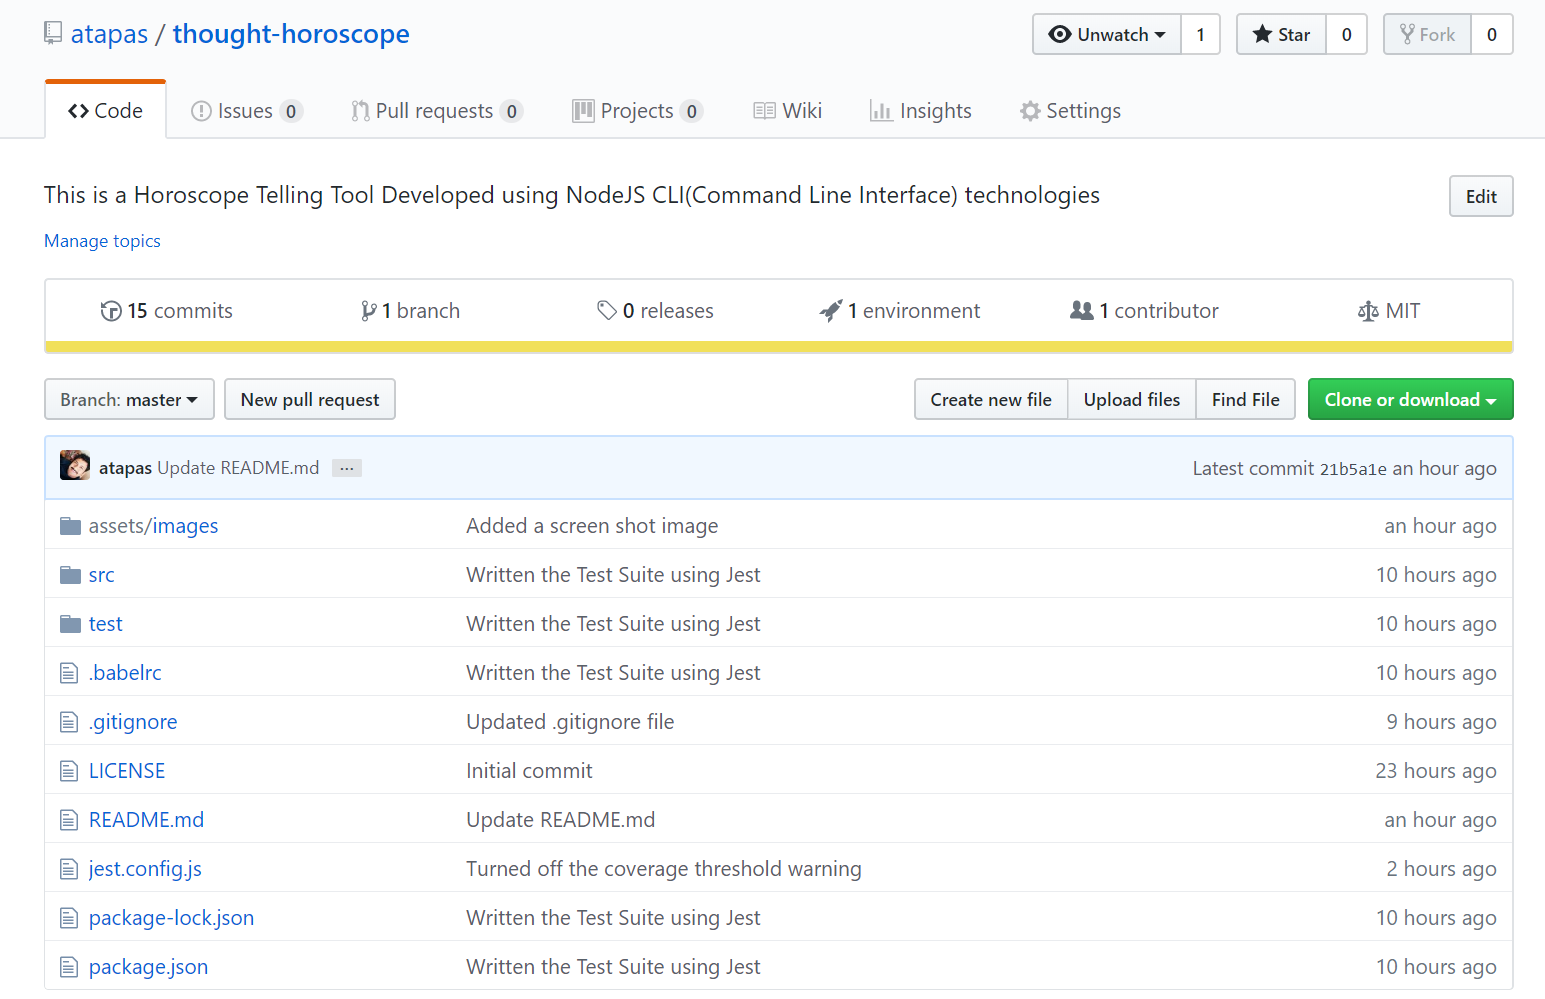The width and height of the screenshot is (1545, 999).
Task: Click the commits history clock icon
Action: tap(111, 311)
